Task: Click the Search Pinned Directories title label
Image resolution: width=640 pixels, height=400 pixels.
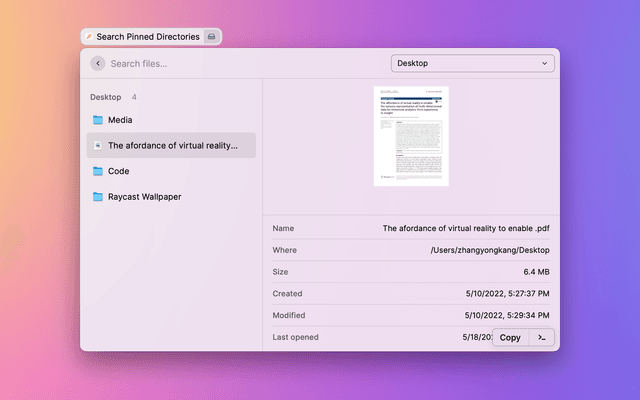Action: [x=147, y=37]
